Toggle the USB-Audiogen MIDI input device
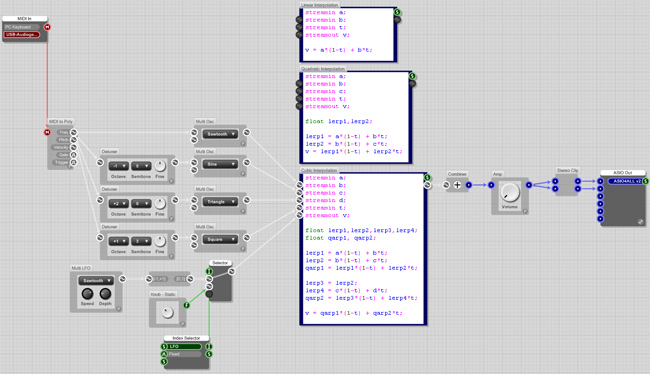Screen dimensions: 650x374 click(22, 35)
